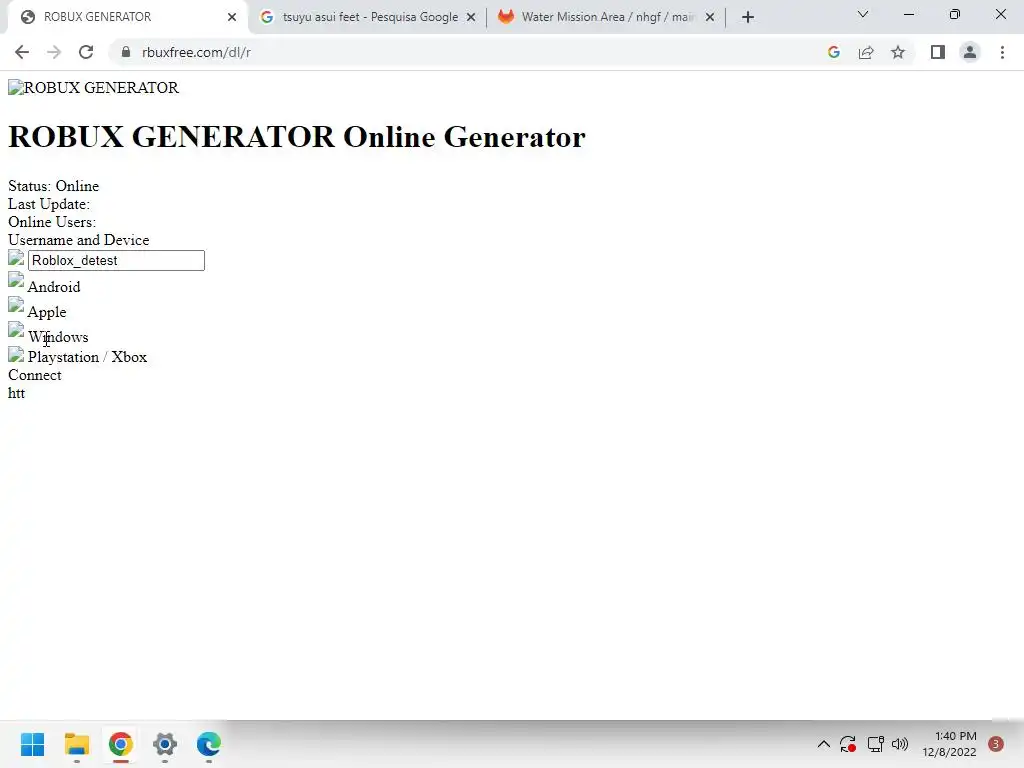Image resolution: width=1024 pixels, height=768 pixels.
Task: Open a new tab with the plus button
Action: [748, 17]
